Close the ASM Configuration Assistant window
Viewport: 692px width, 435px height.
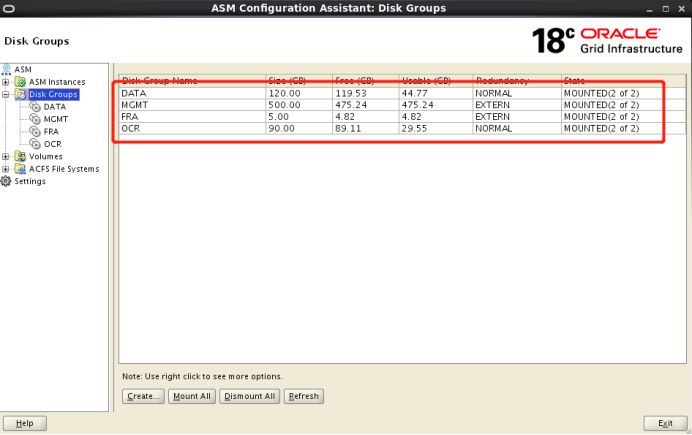pos(681,9)
